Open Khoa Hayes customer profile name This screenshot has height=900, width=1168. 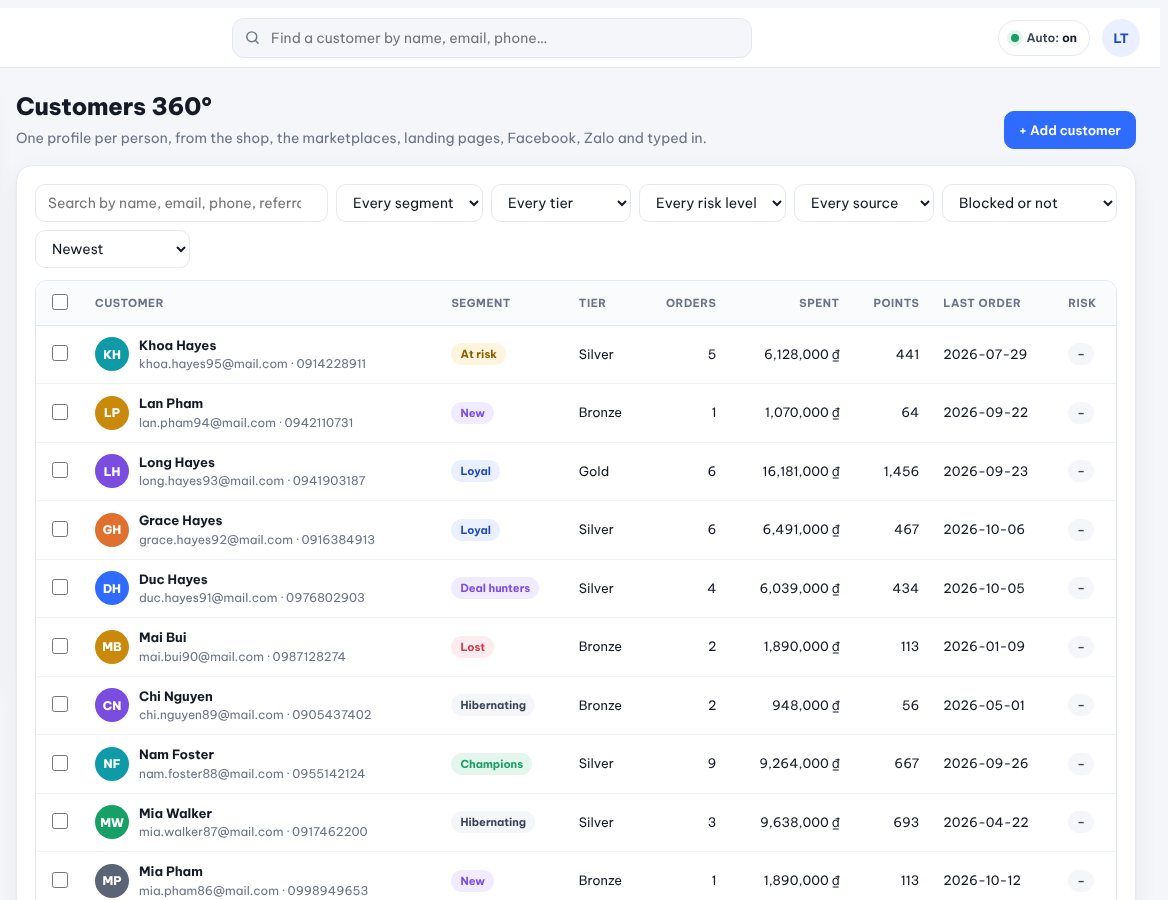pyautogui.click(x=177, y=346)
